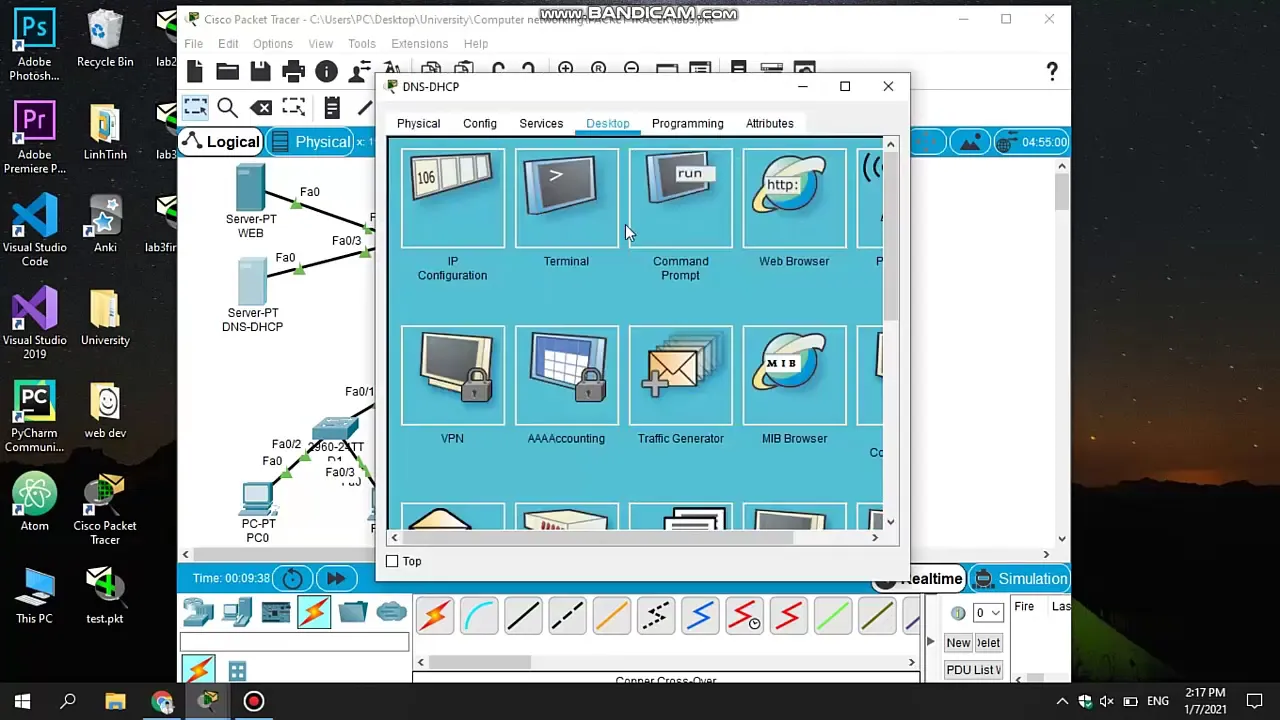Select the Multiuser Connection cloud category
This screenshot has width=1280, height=720.
[x=391, y=611]
